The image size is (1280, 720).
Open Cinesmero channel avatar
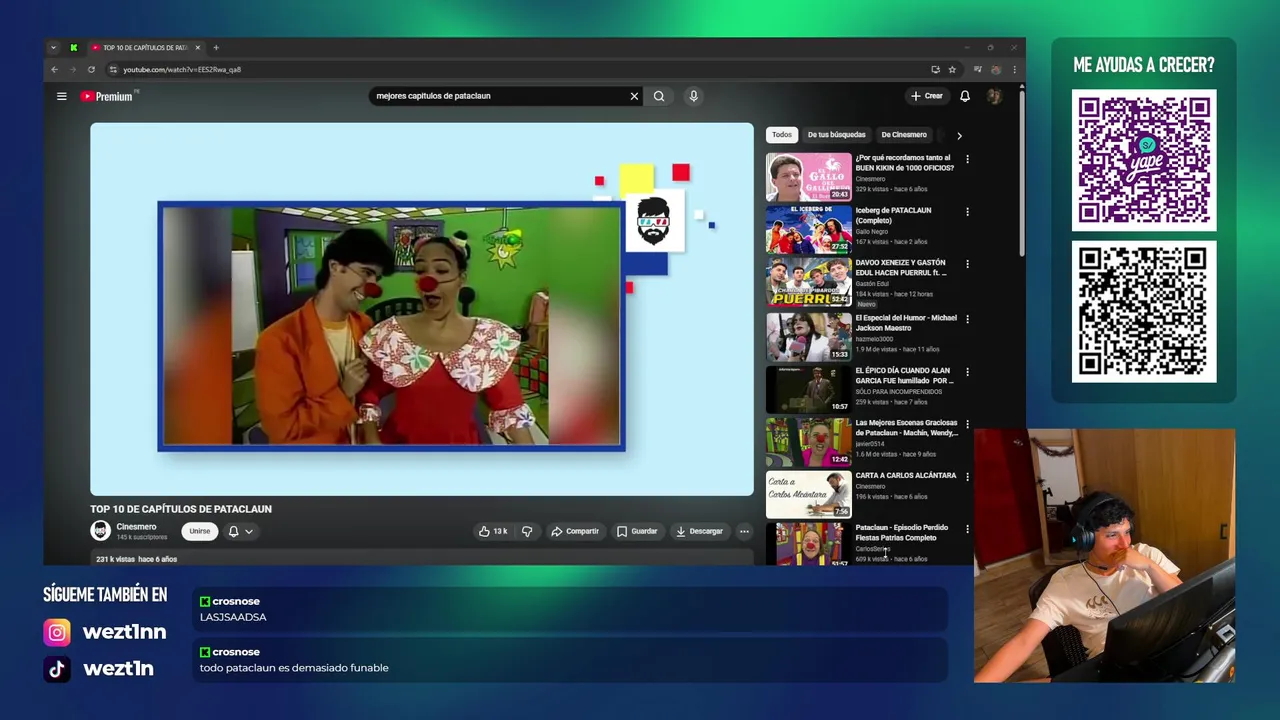100,531
